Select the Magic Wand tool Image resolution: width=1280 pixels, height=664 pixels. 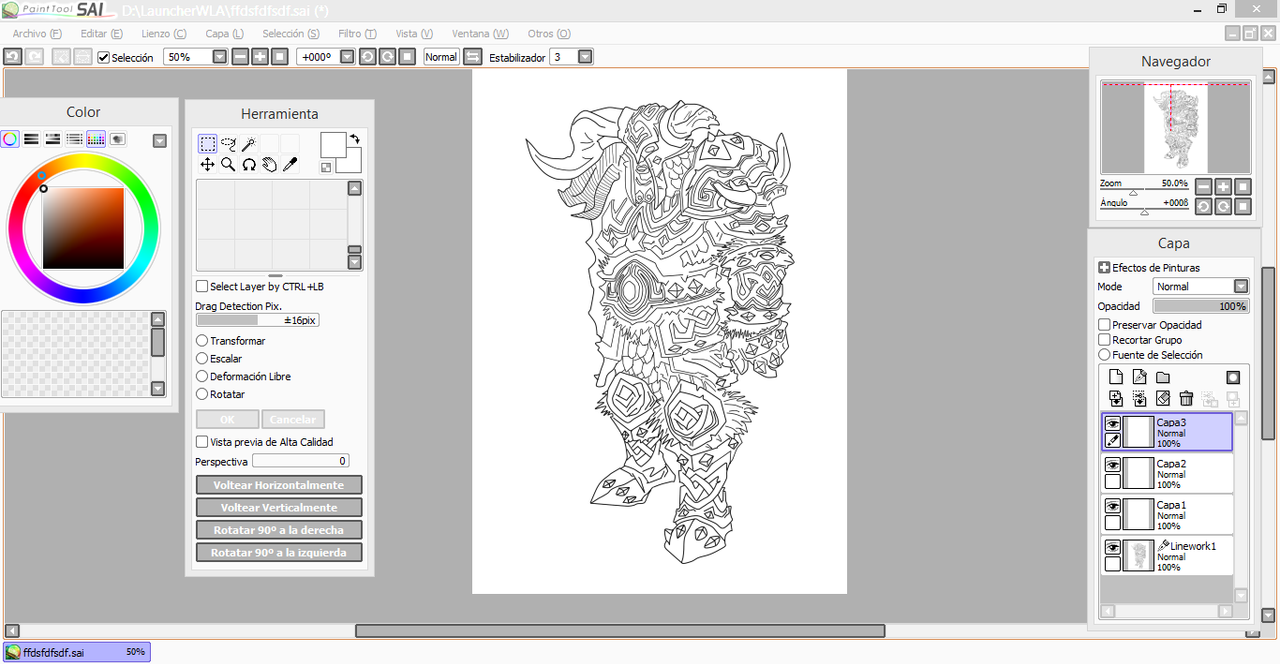tap(249, 144)
